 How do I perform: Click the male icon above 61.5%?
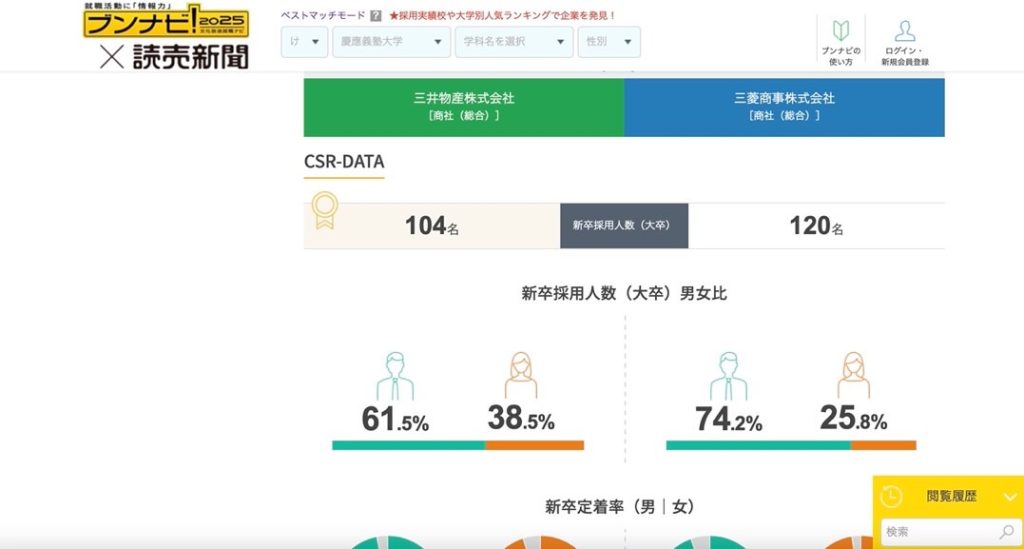coord(394,376)
